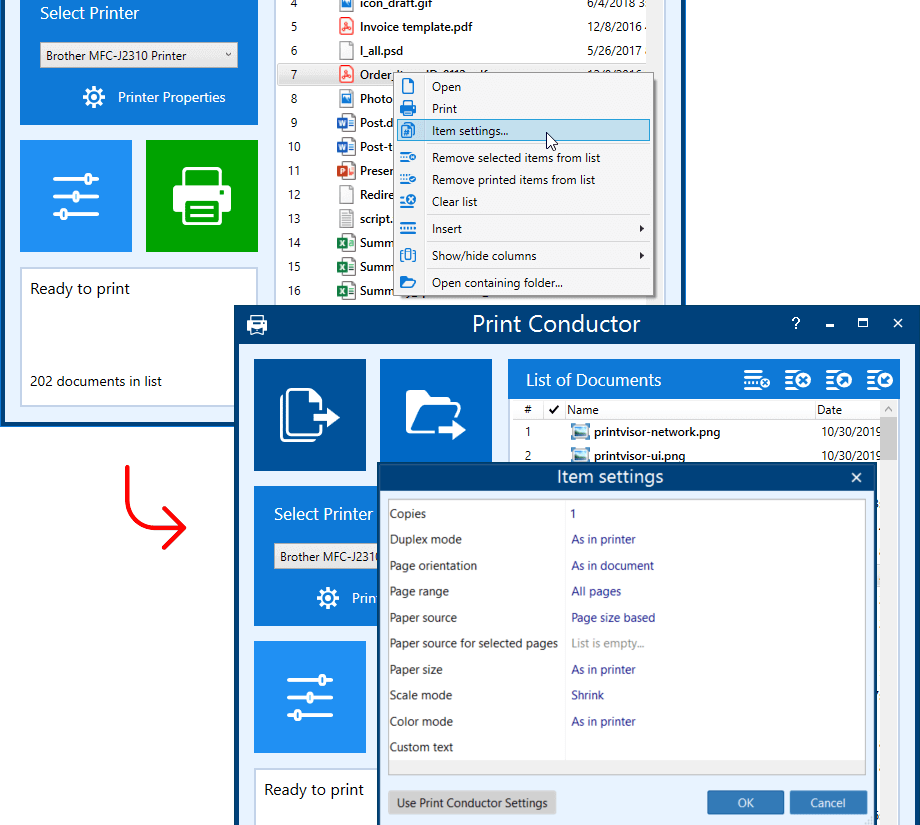This screenshot has height=825, width=920.
Task: Expand the Show/hide columns submenu arrow
Action: coord(641,256)
